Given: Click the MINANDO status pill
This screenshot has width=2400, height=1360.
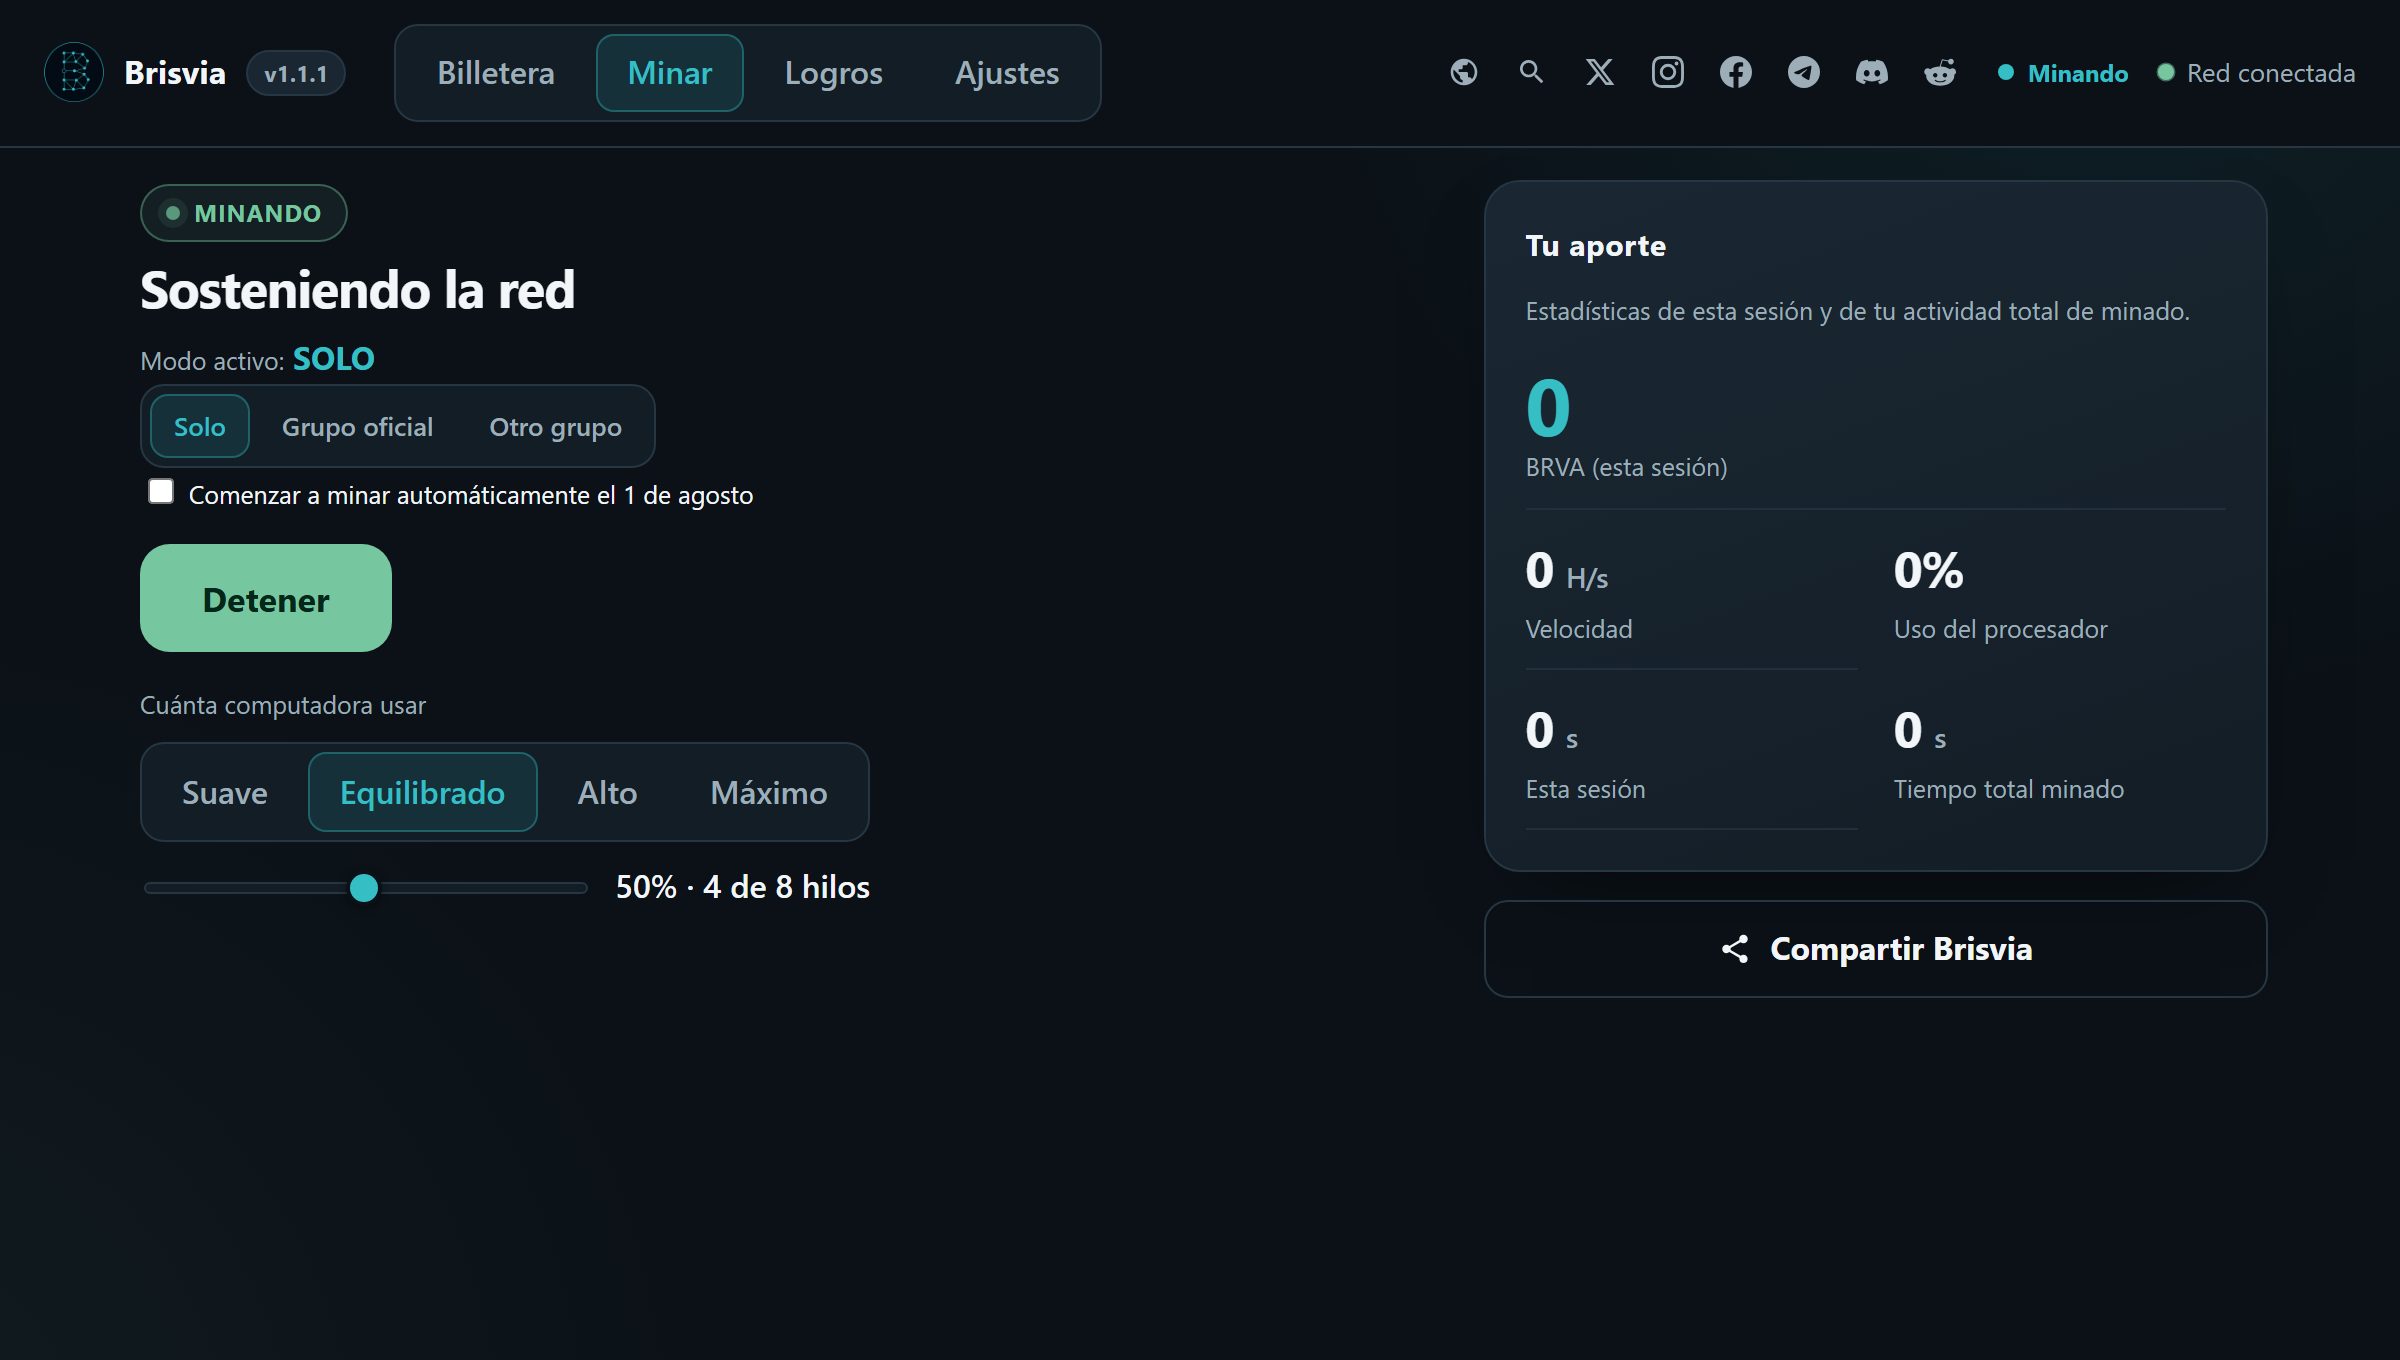Looking at the screenshot, I should coord(244,213).
